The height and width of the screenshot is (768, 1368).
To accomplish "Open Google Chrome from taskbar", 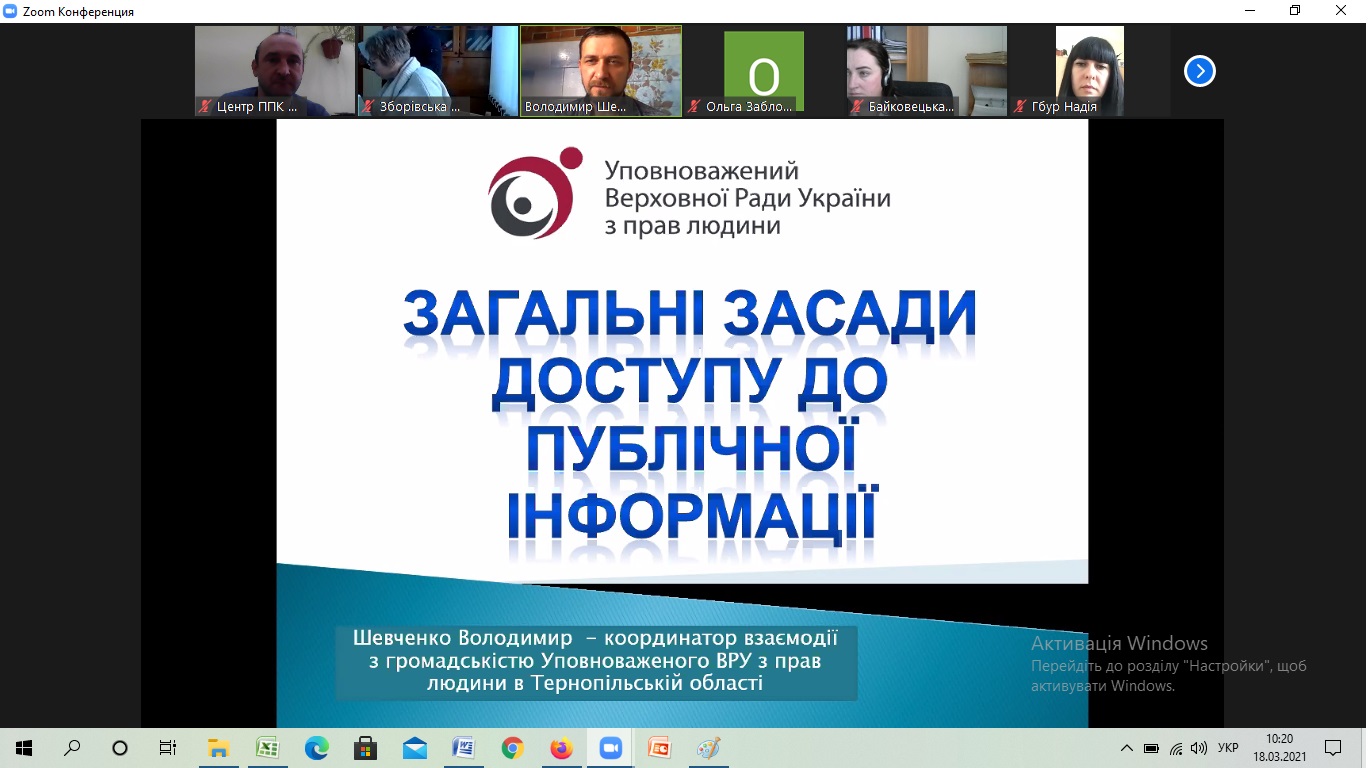I will [512, 748].
